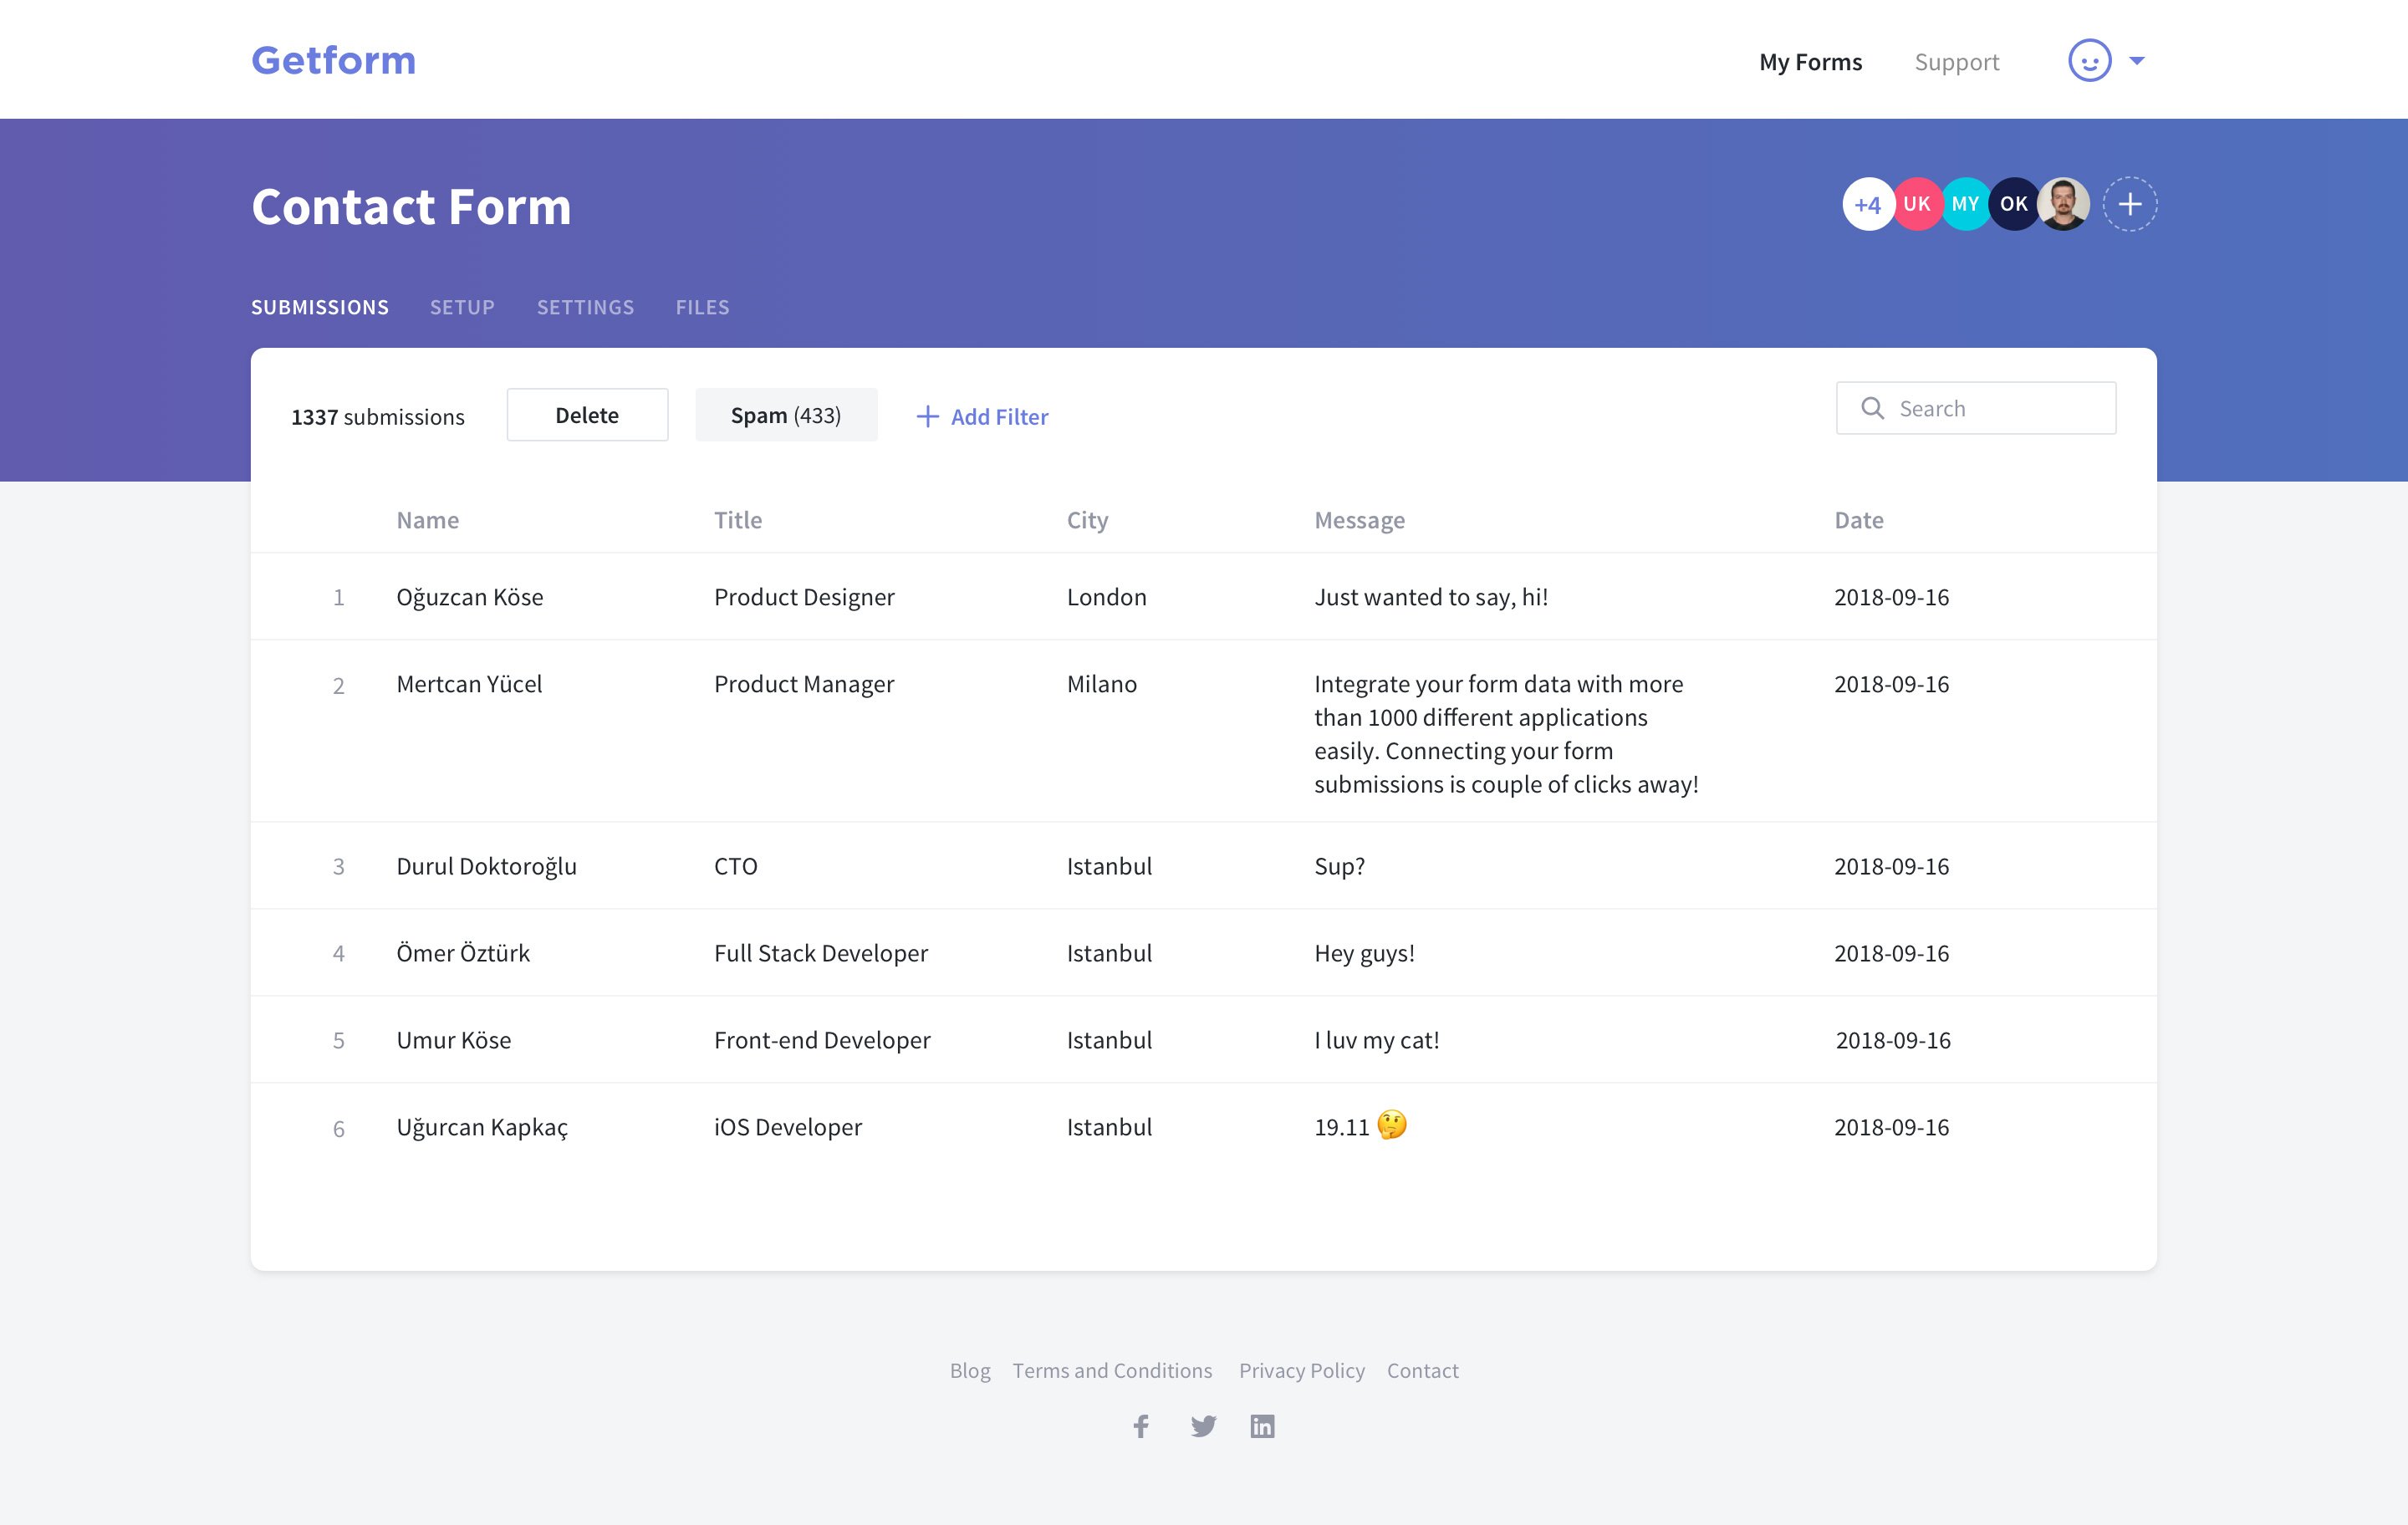Switch to the Setup tab
Screen dimensions: 2408x1525
462,307
